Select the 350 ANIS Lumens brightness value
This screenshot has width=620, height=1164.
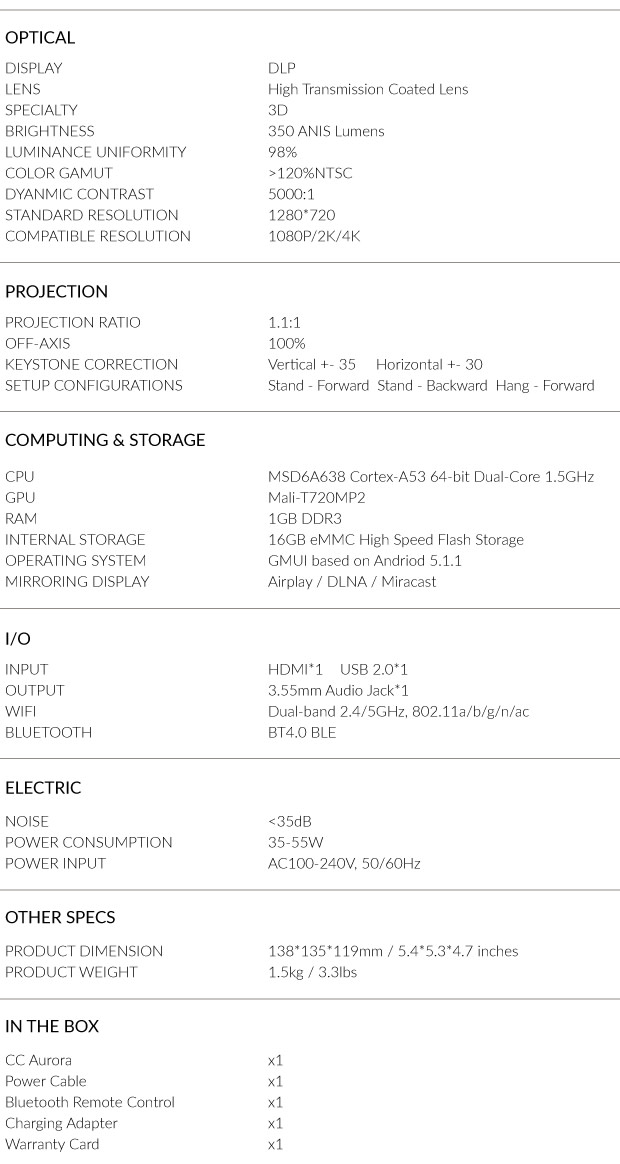(326, 131)
